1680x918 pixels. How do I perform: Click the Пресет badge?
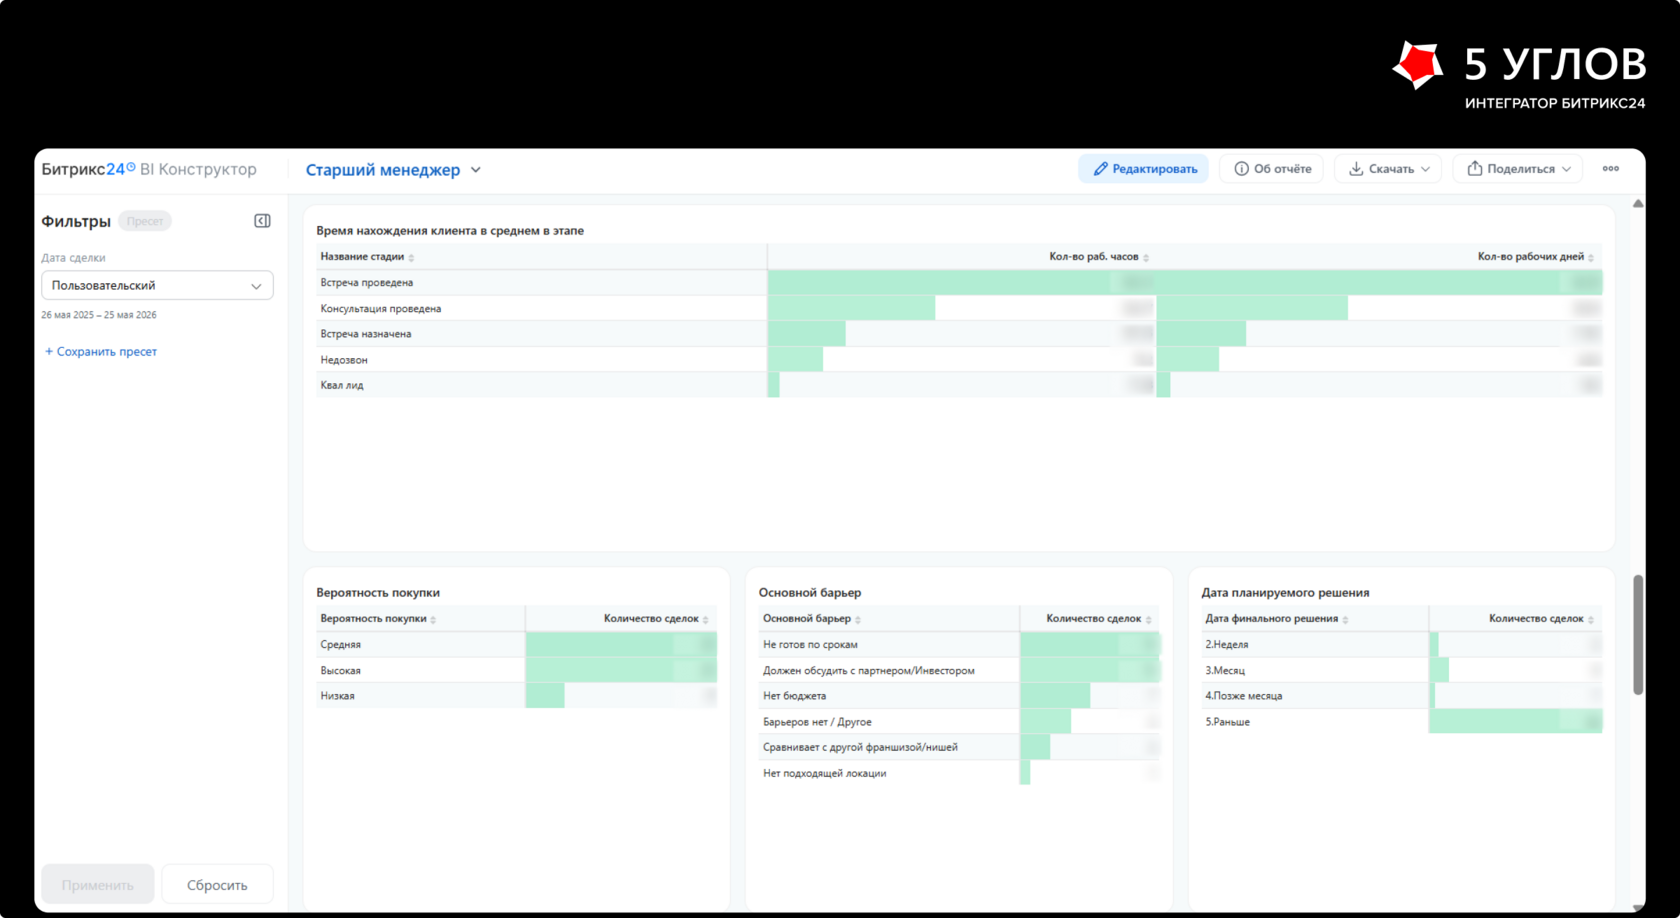[145, 221]
